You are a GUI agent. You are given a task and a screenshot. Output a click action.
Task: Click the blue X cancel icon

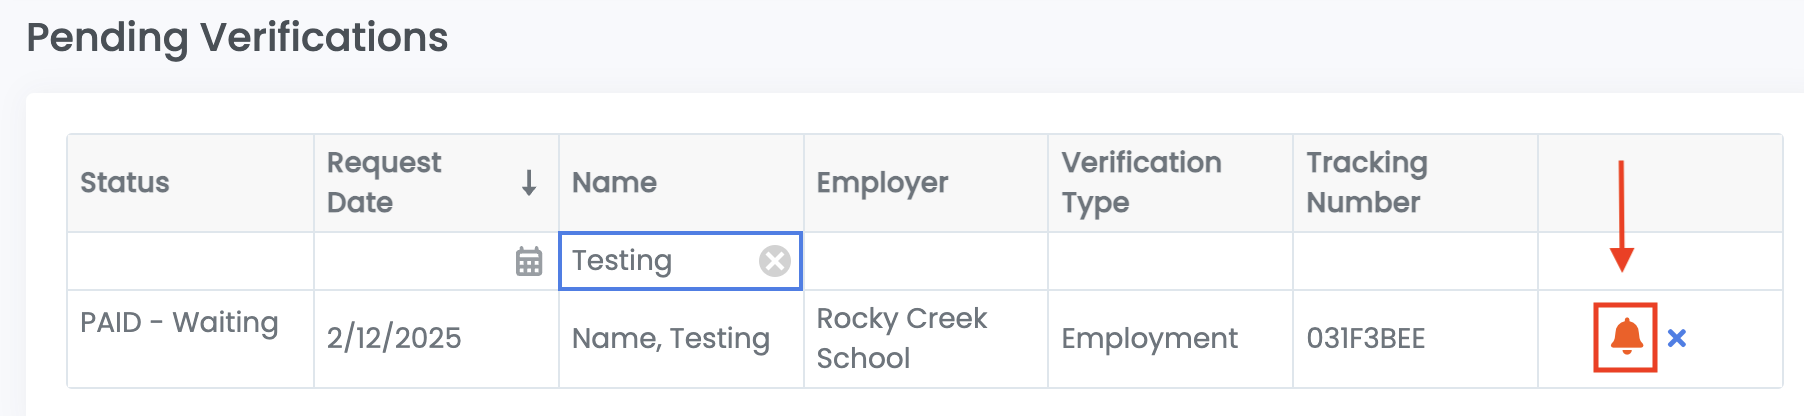(1677, 338)
